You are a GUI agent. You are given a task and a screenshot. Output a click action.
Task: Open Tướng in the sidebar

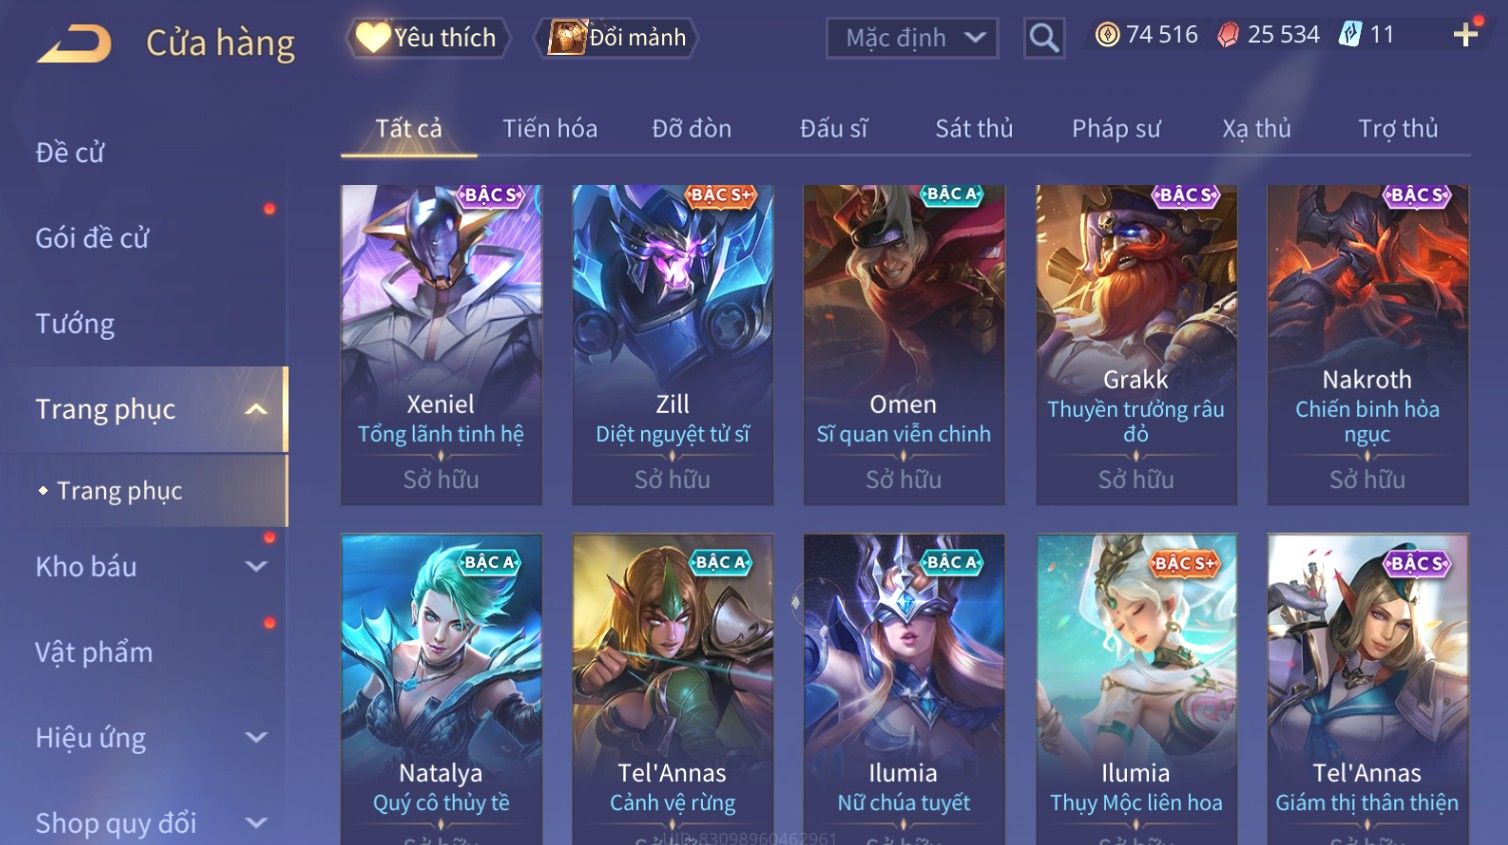(75, 324)
